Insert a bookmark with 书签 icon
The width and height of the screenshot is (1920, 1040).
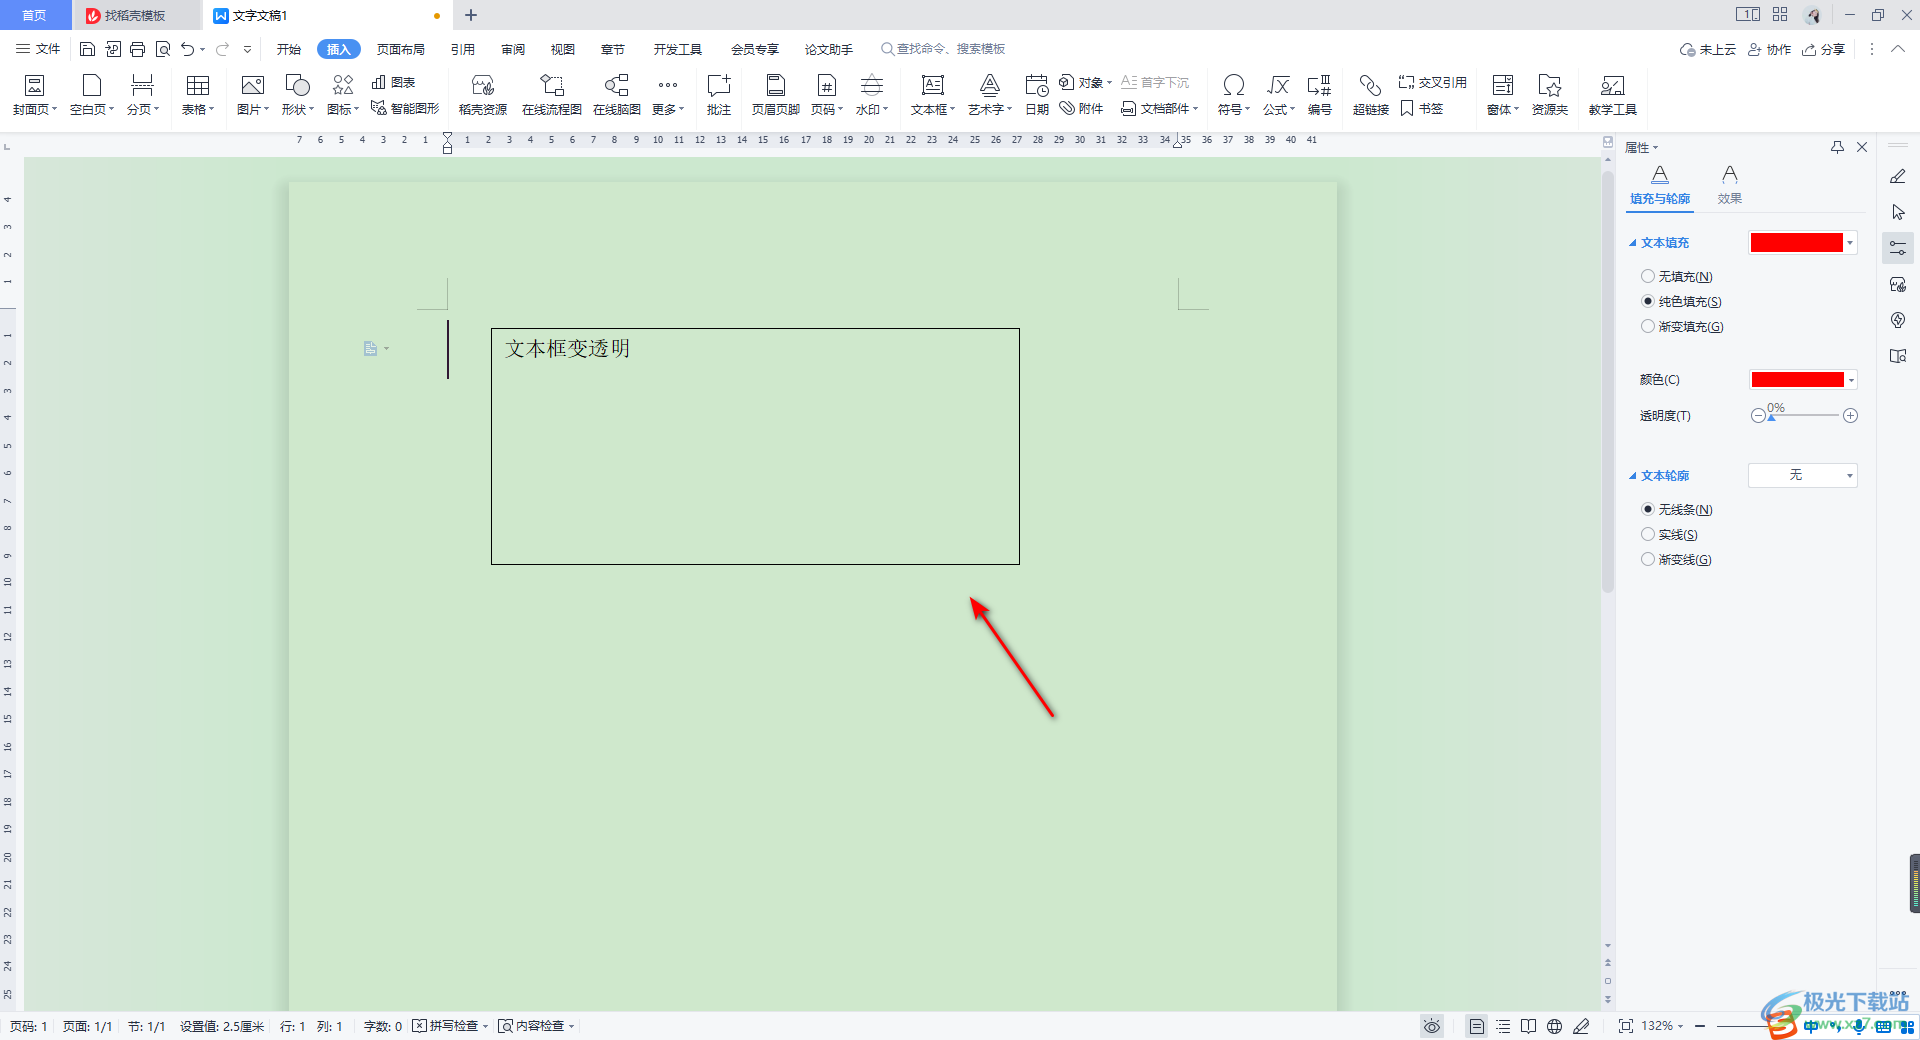[1424, 109]
